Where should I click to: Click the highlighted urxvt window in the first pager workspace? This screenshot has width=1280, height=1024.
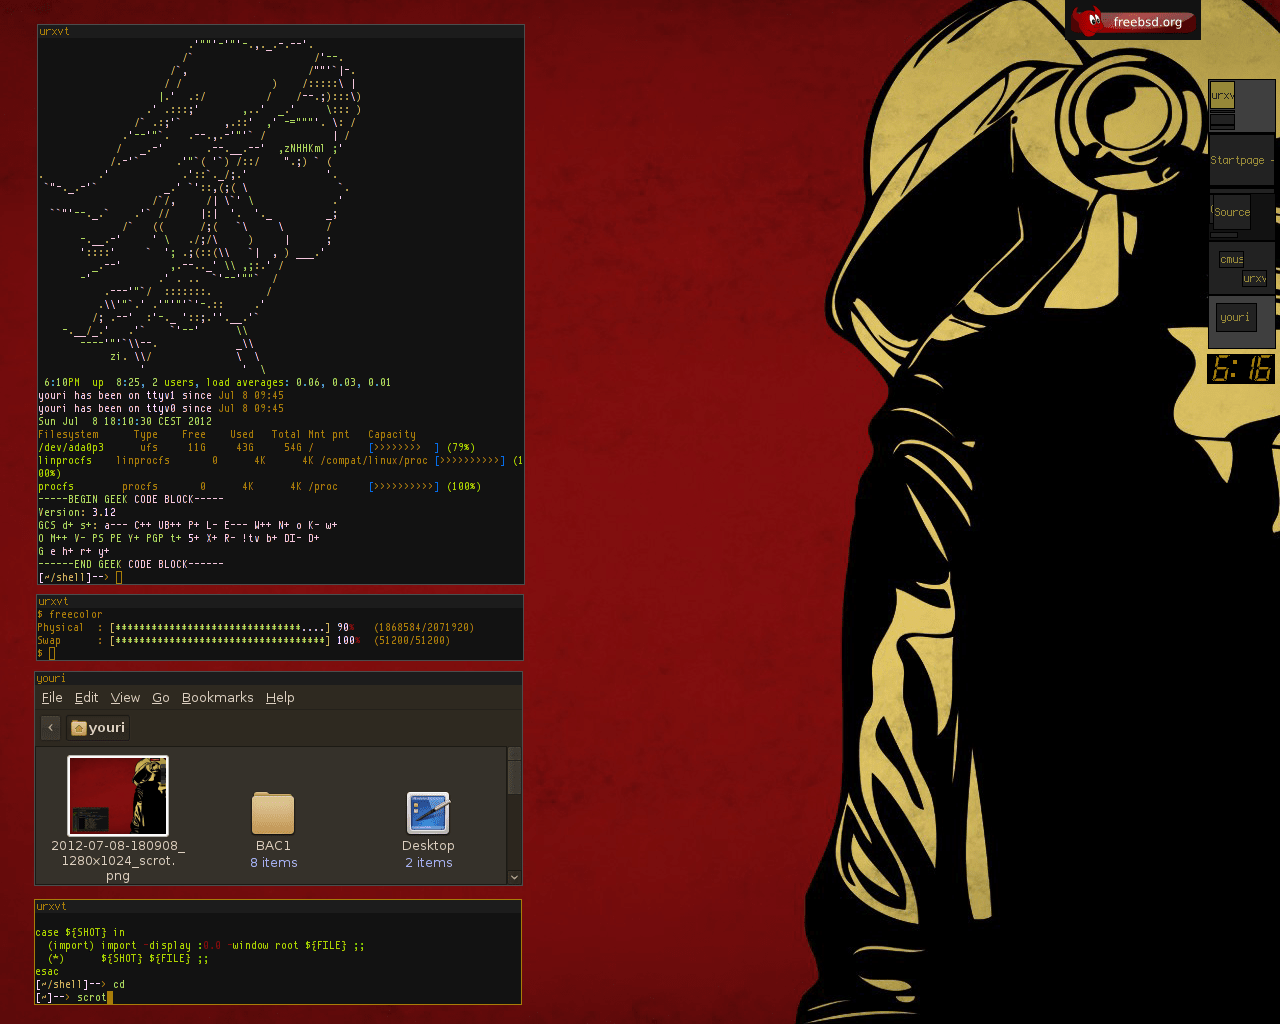tap(1222, 96)
